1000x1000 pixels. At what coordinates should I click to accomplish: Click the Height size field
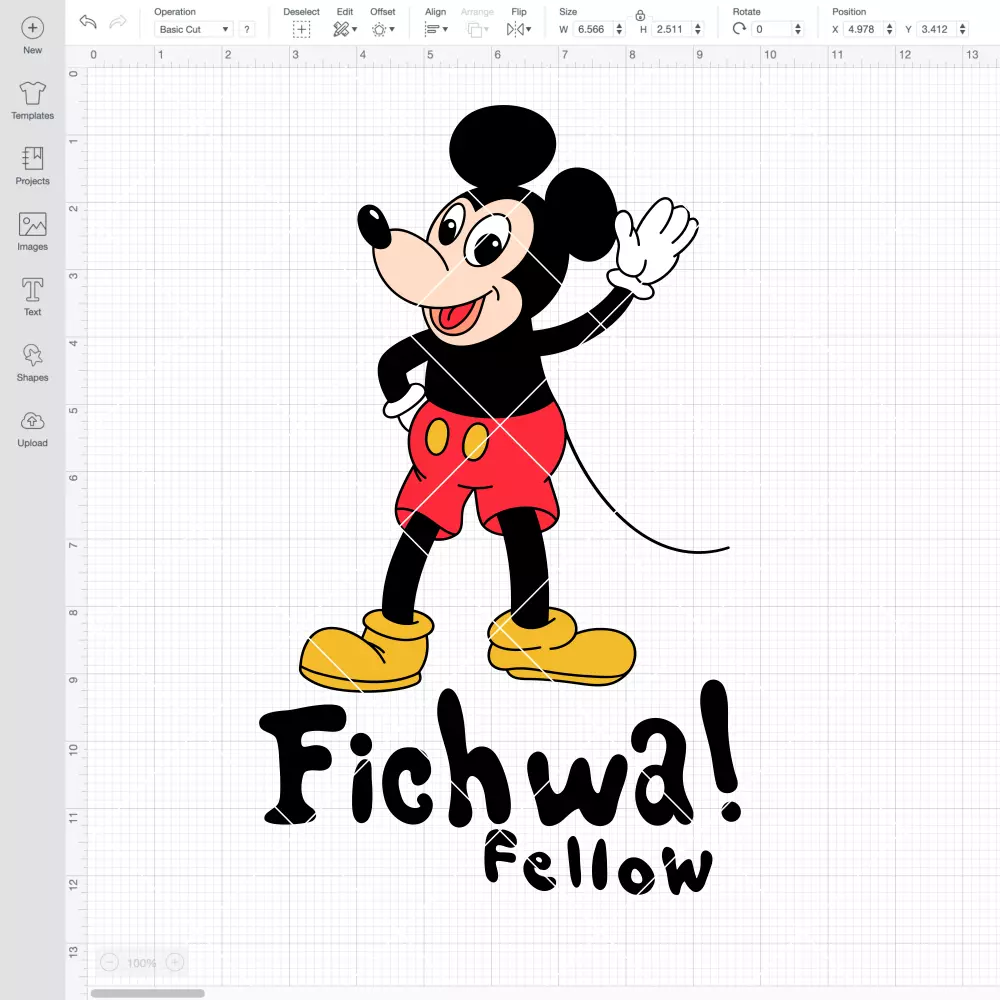672,29
